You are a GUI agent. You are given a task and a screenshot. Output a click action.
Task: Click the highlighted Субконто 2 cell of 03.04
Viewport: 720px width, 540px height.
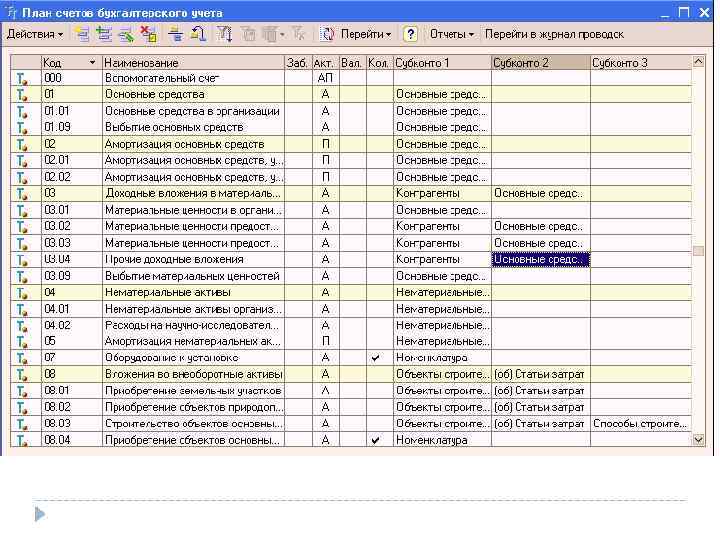pos(540,259)
